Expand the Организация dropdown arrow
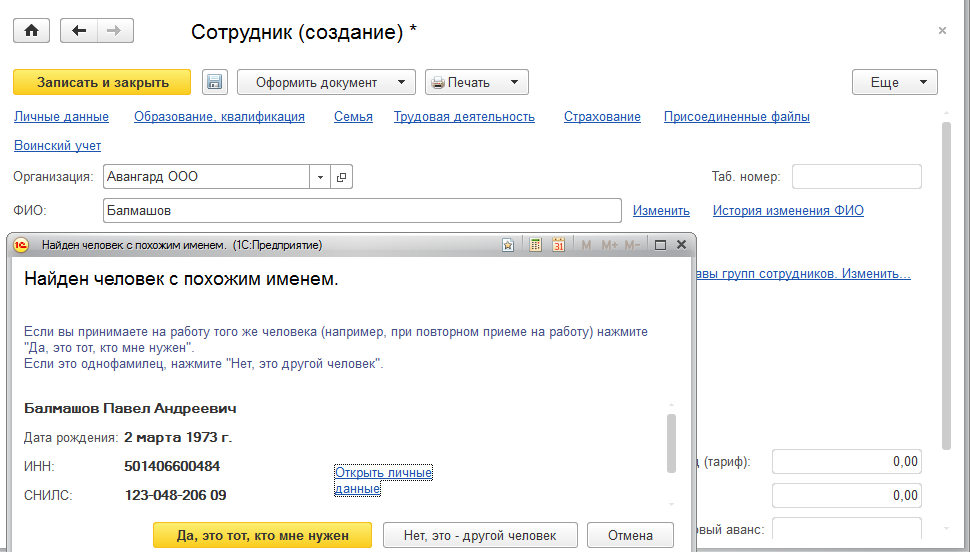The height and width of the screenshot is (552, 970). (321, 177)
